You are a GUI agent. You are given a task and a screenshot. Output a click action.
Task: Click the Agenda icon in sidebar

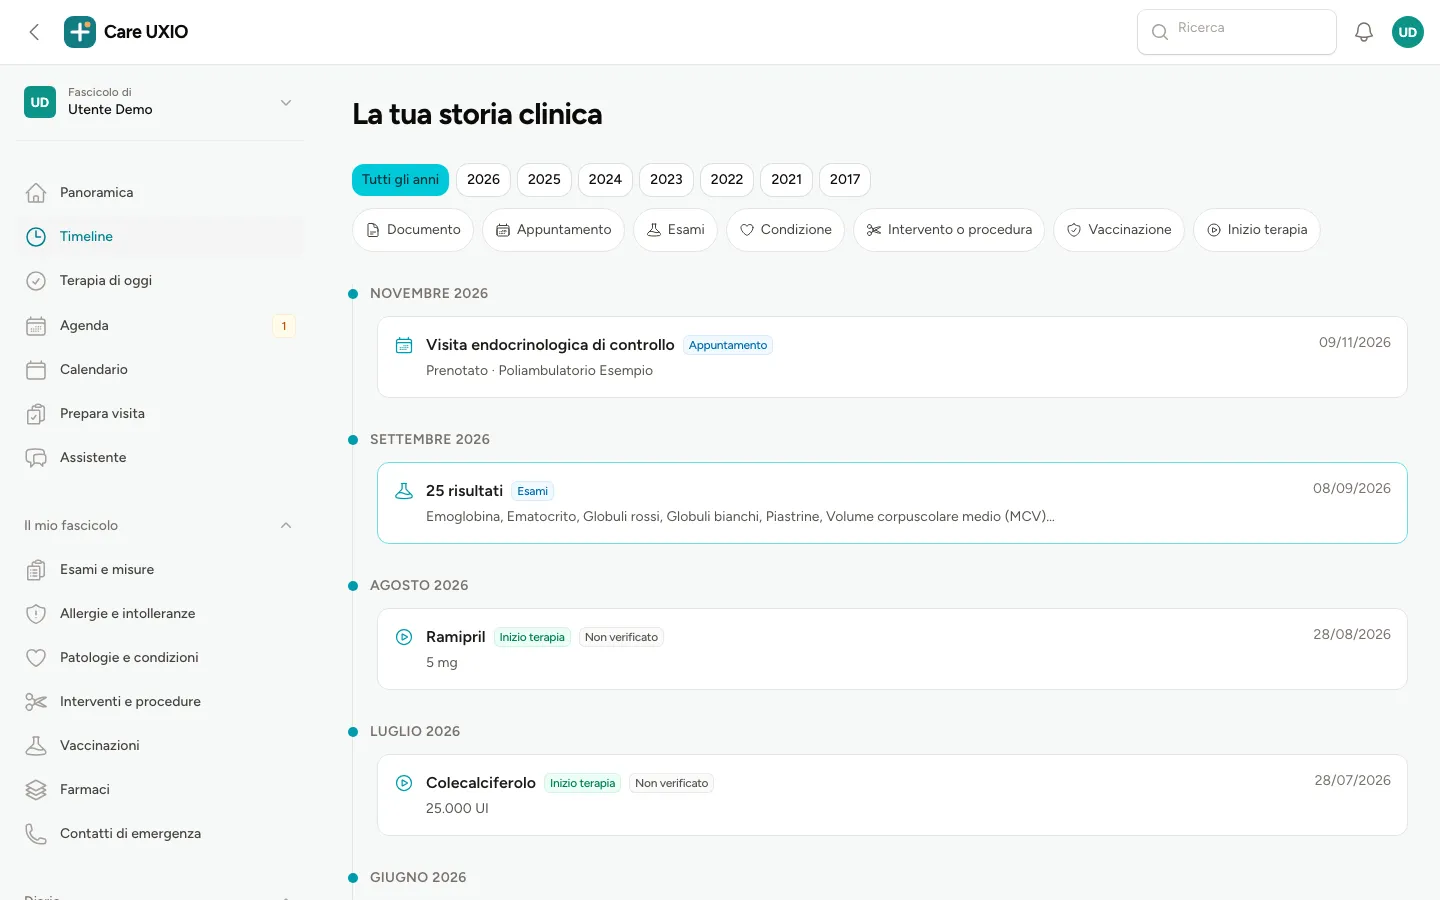[36, 326]
